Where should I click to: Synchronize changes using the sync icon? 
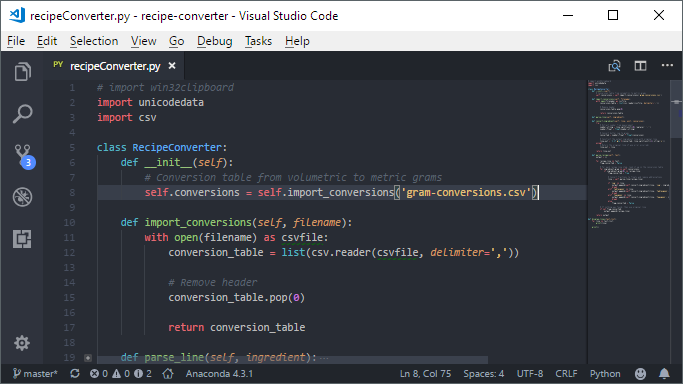tap(75, 374)
